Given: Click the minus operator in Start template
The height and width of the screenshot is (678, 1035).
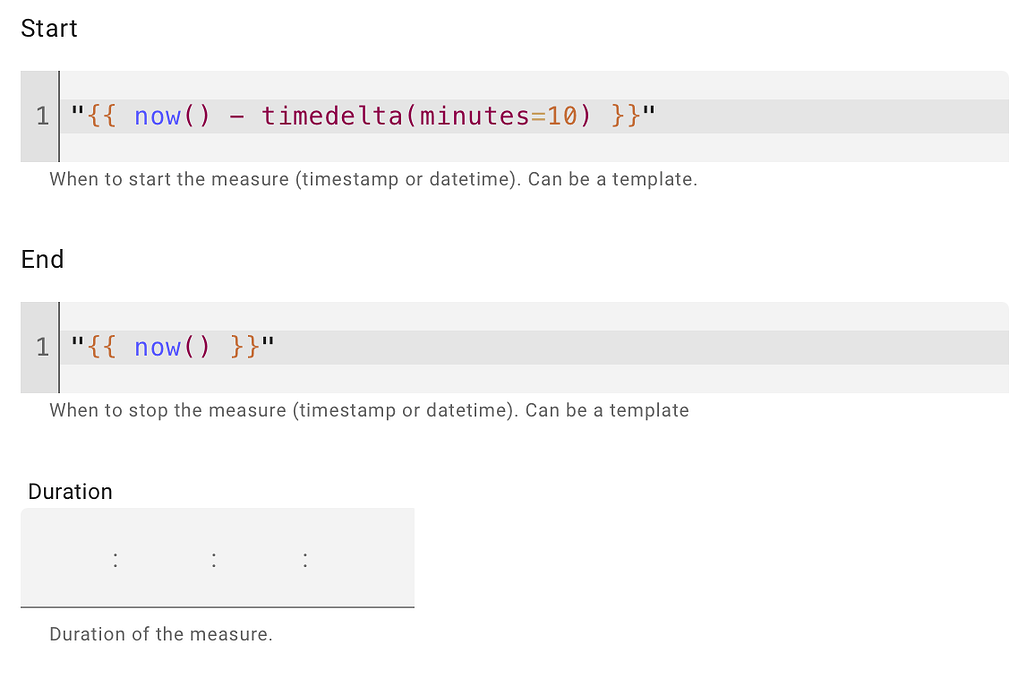Looking at the screenshot, I should pos(236,117).
